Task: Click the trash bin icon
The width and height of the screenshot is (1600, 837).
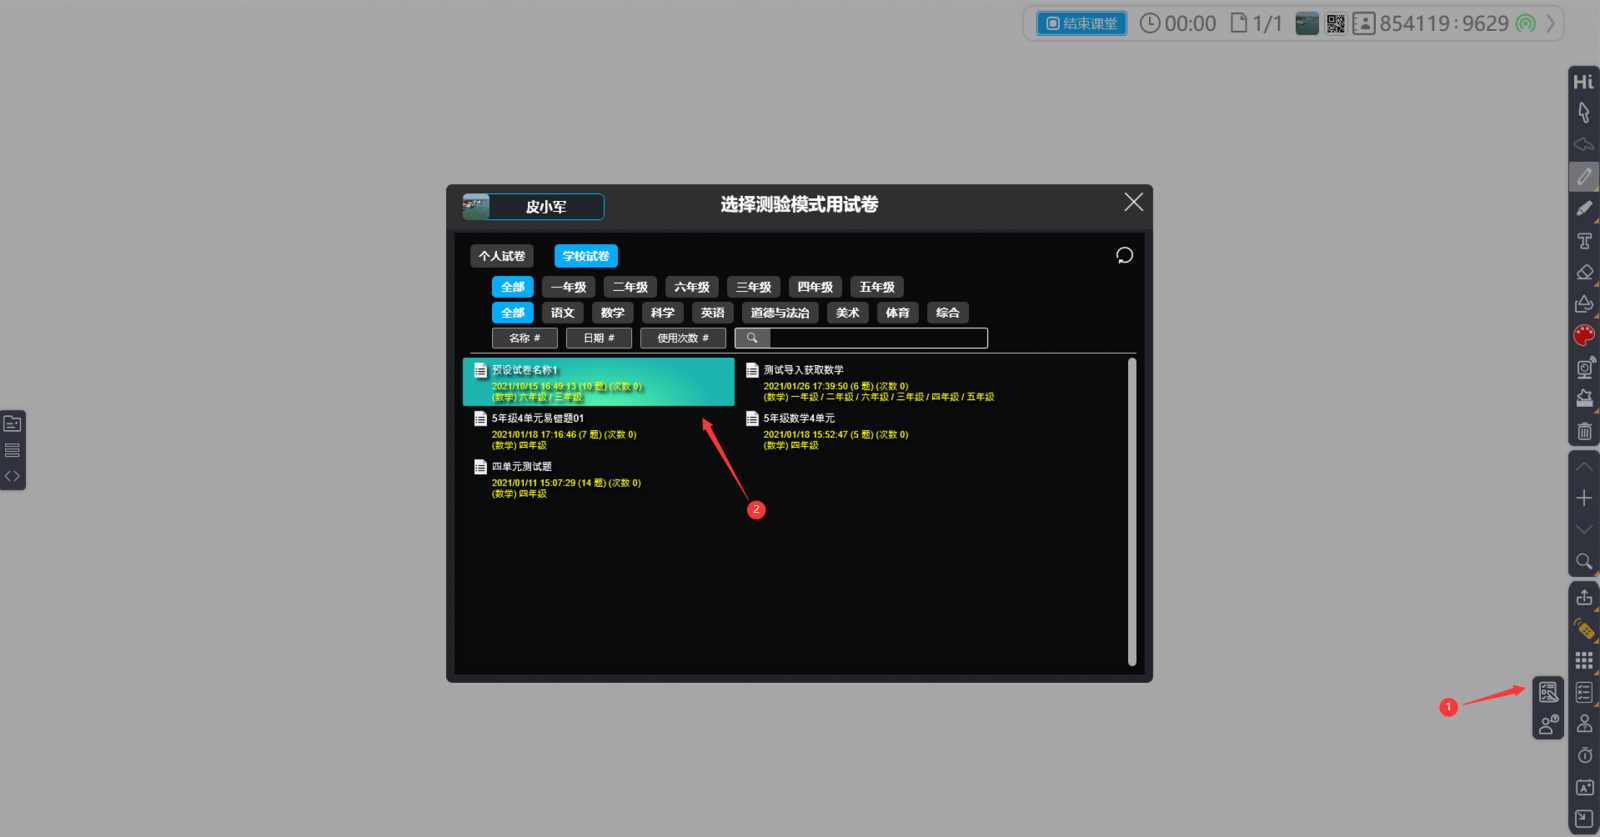Action: pos(1584,432)
